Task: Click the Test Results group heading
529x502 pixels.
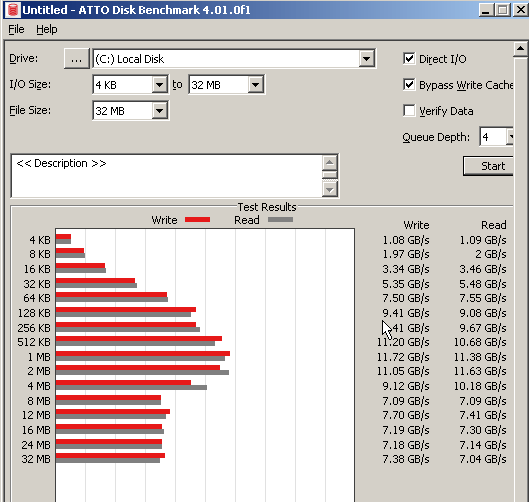Action: (267, 207)
